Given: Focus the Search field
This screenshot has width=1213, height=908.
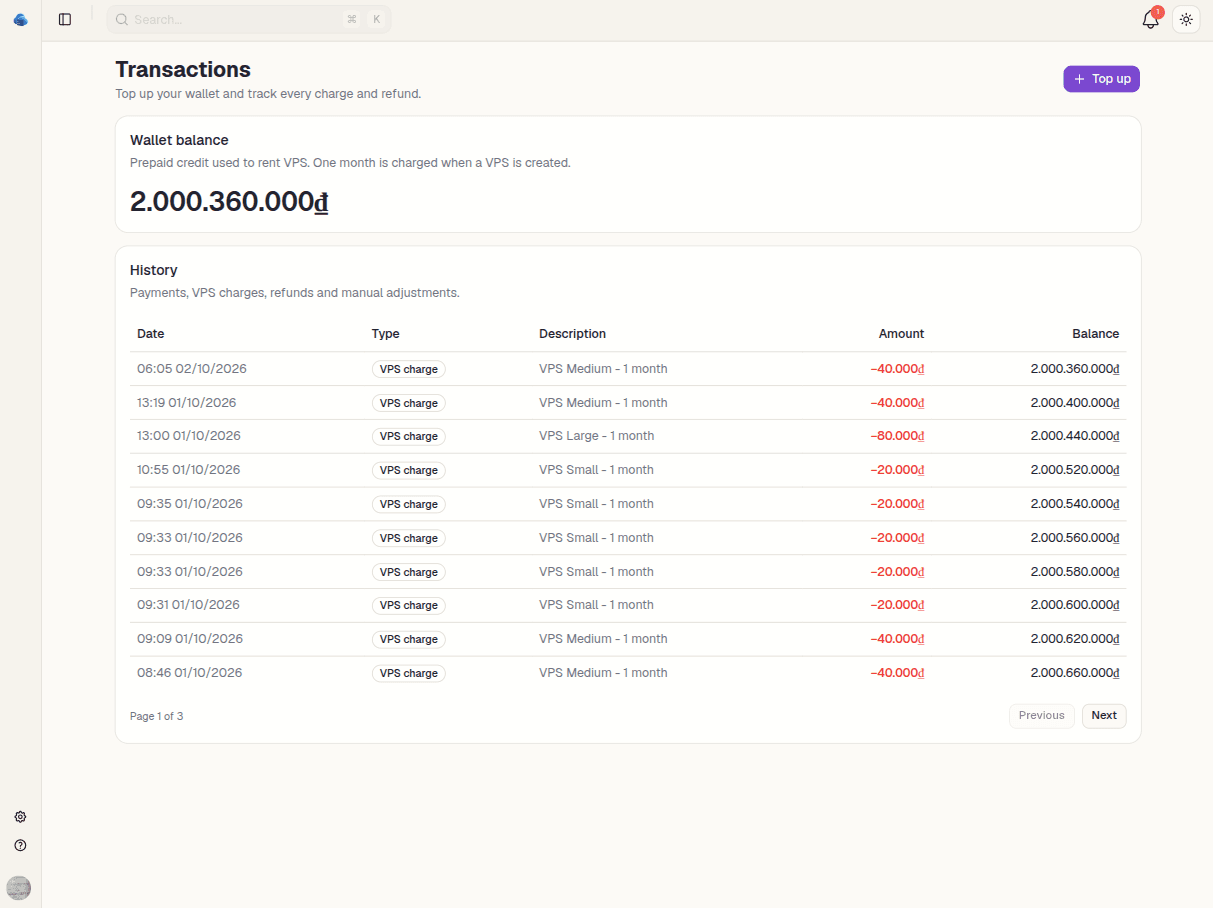Looking at the screenshot, I should tap(249, 19).
